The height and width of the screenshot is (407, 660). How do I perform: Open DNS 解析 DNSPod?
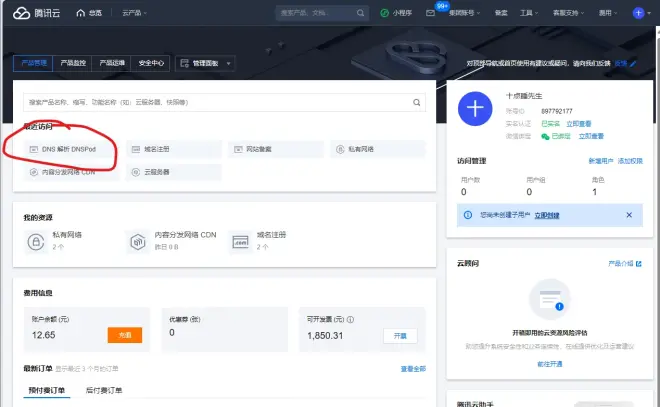[x=70, y=149]
